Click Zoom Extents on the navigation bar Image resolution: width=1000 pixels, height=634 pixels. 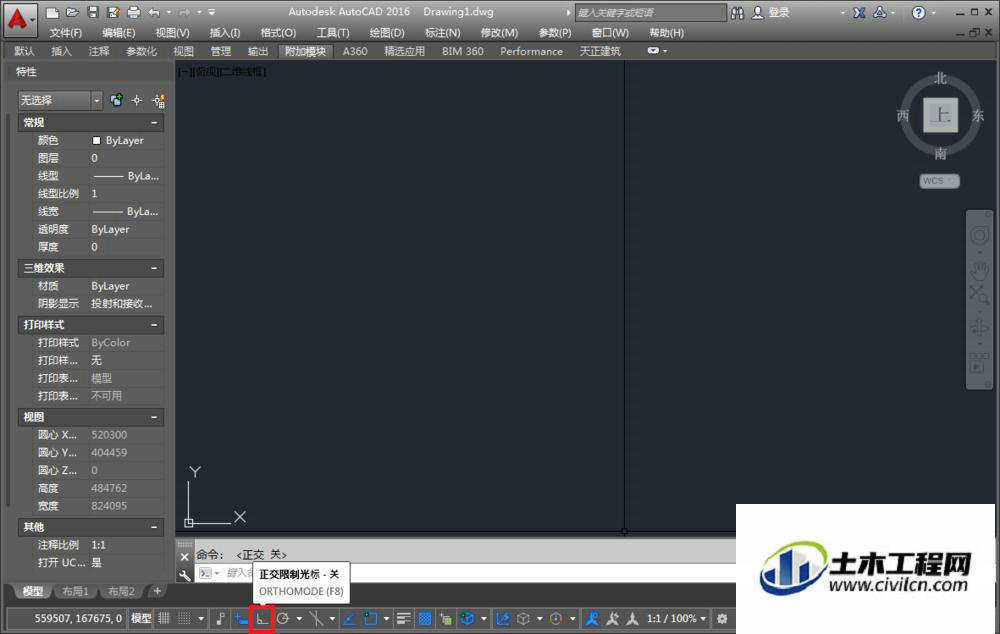[x=979, y=295]
